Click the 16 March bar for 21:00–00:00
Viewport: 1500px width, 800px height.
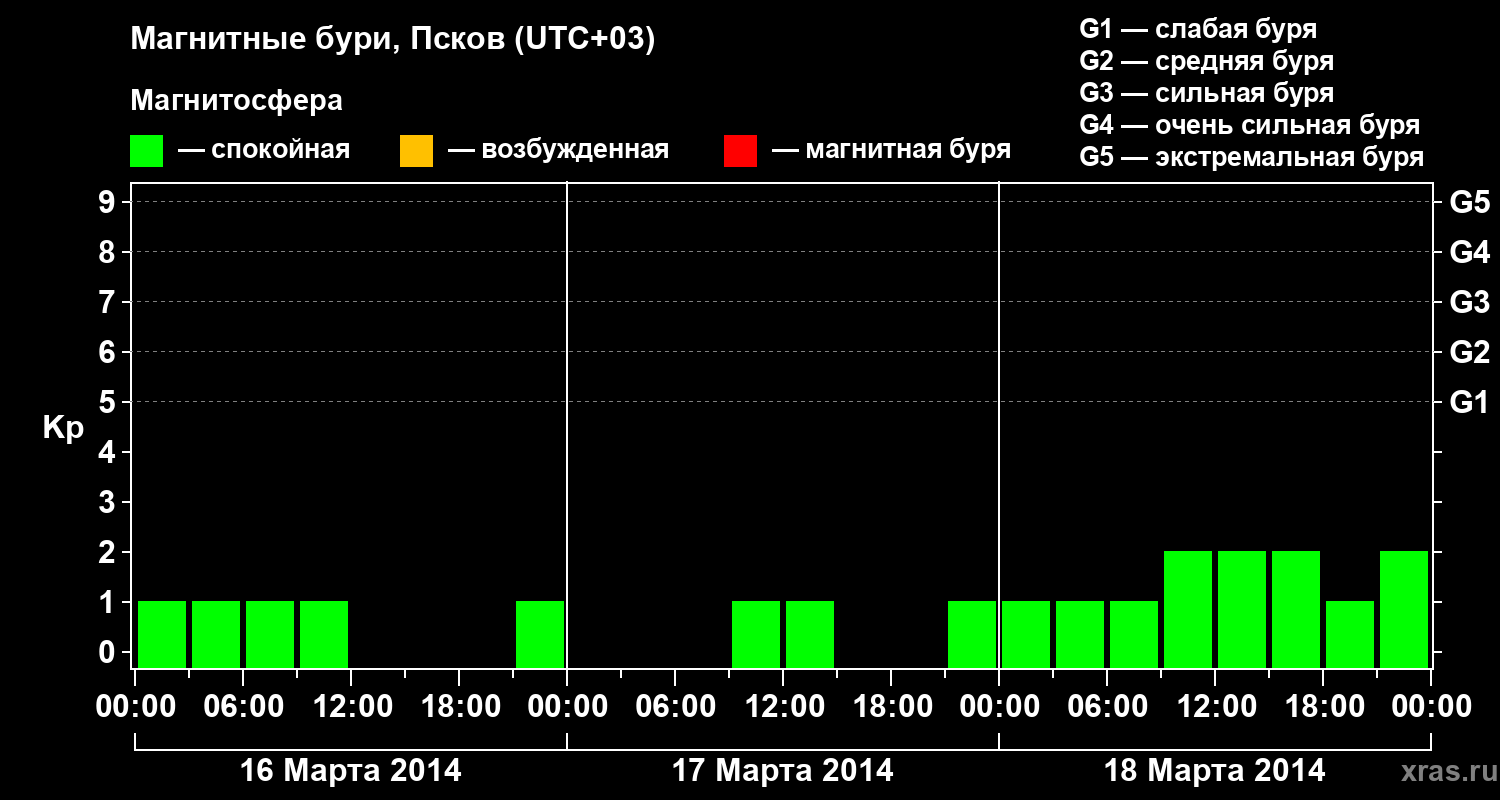tap(540, 634)
